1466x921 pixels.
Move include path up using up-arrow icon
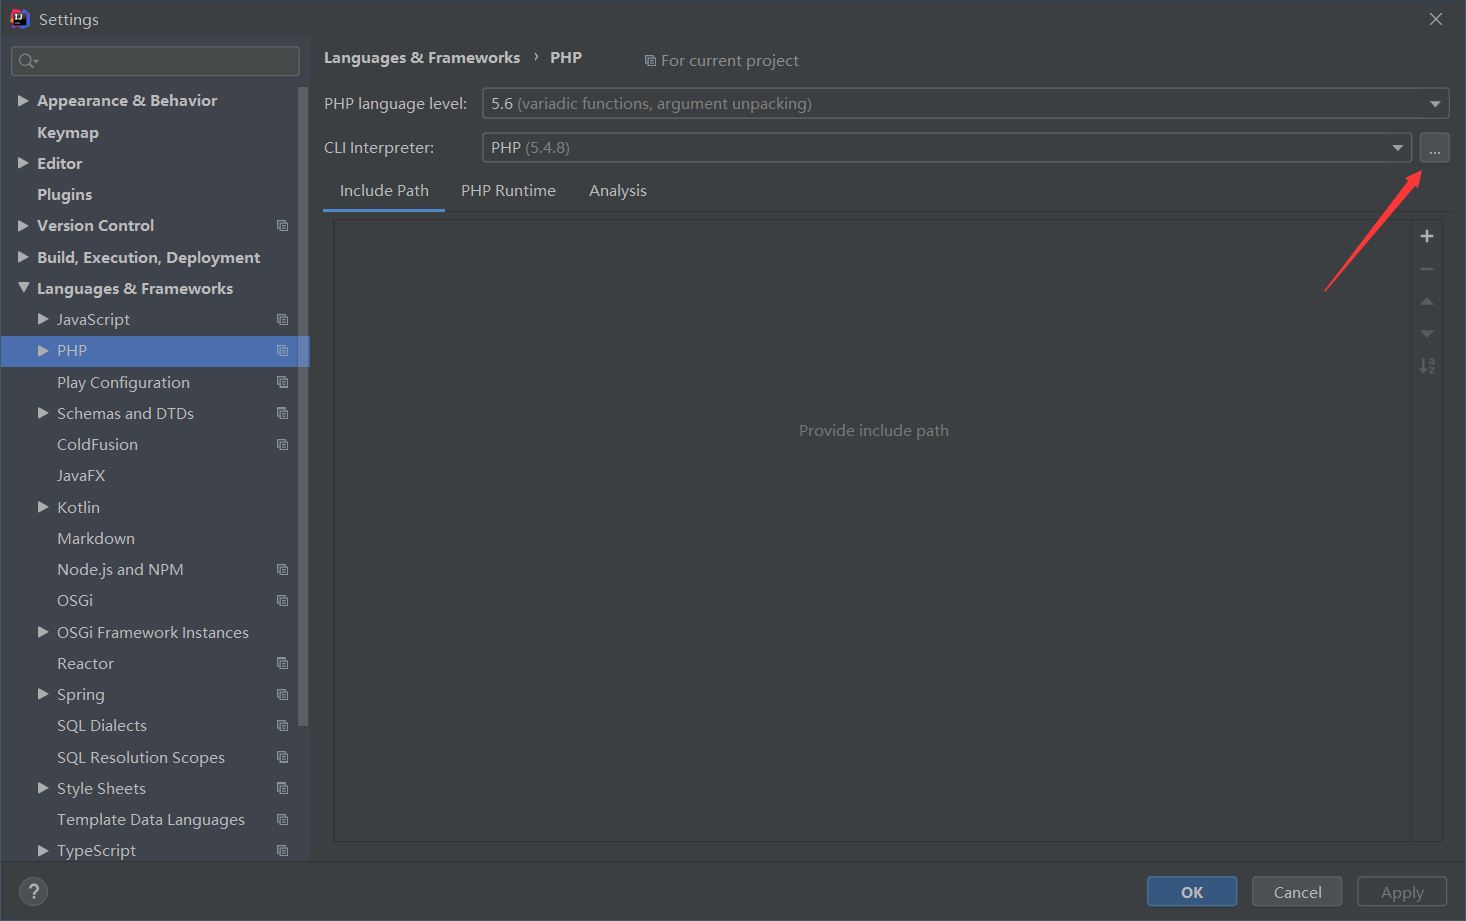[x=1427, y=301]
